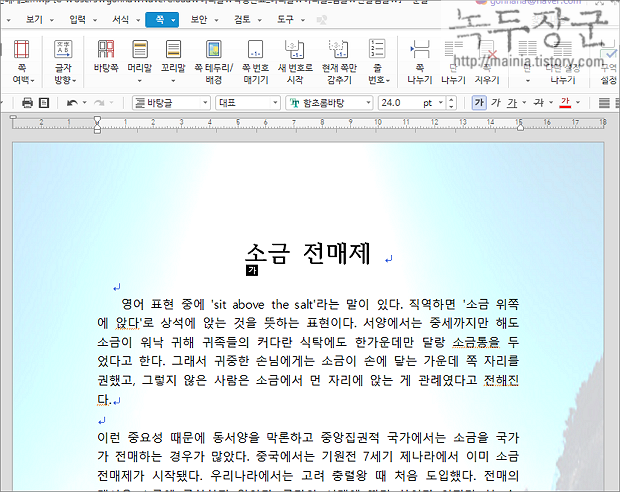This screenshot has height=492, width=620.
Task: Click the word 소금통을 in paragraph
Action: click(476, 342)
